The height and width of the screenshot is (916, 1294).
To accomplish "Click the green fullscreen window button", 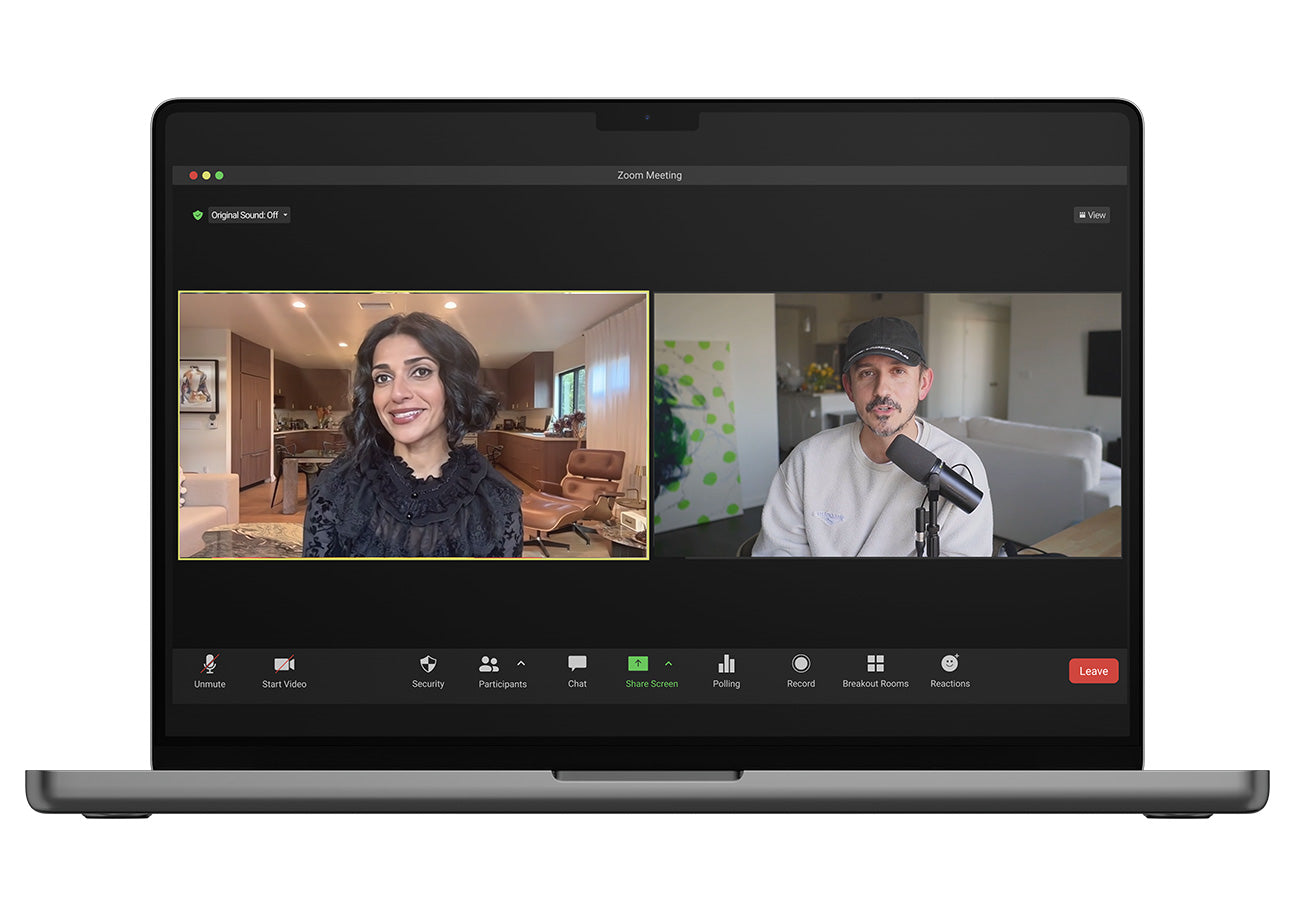I will [x=220, y=175].
